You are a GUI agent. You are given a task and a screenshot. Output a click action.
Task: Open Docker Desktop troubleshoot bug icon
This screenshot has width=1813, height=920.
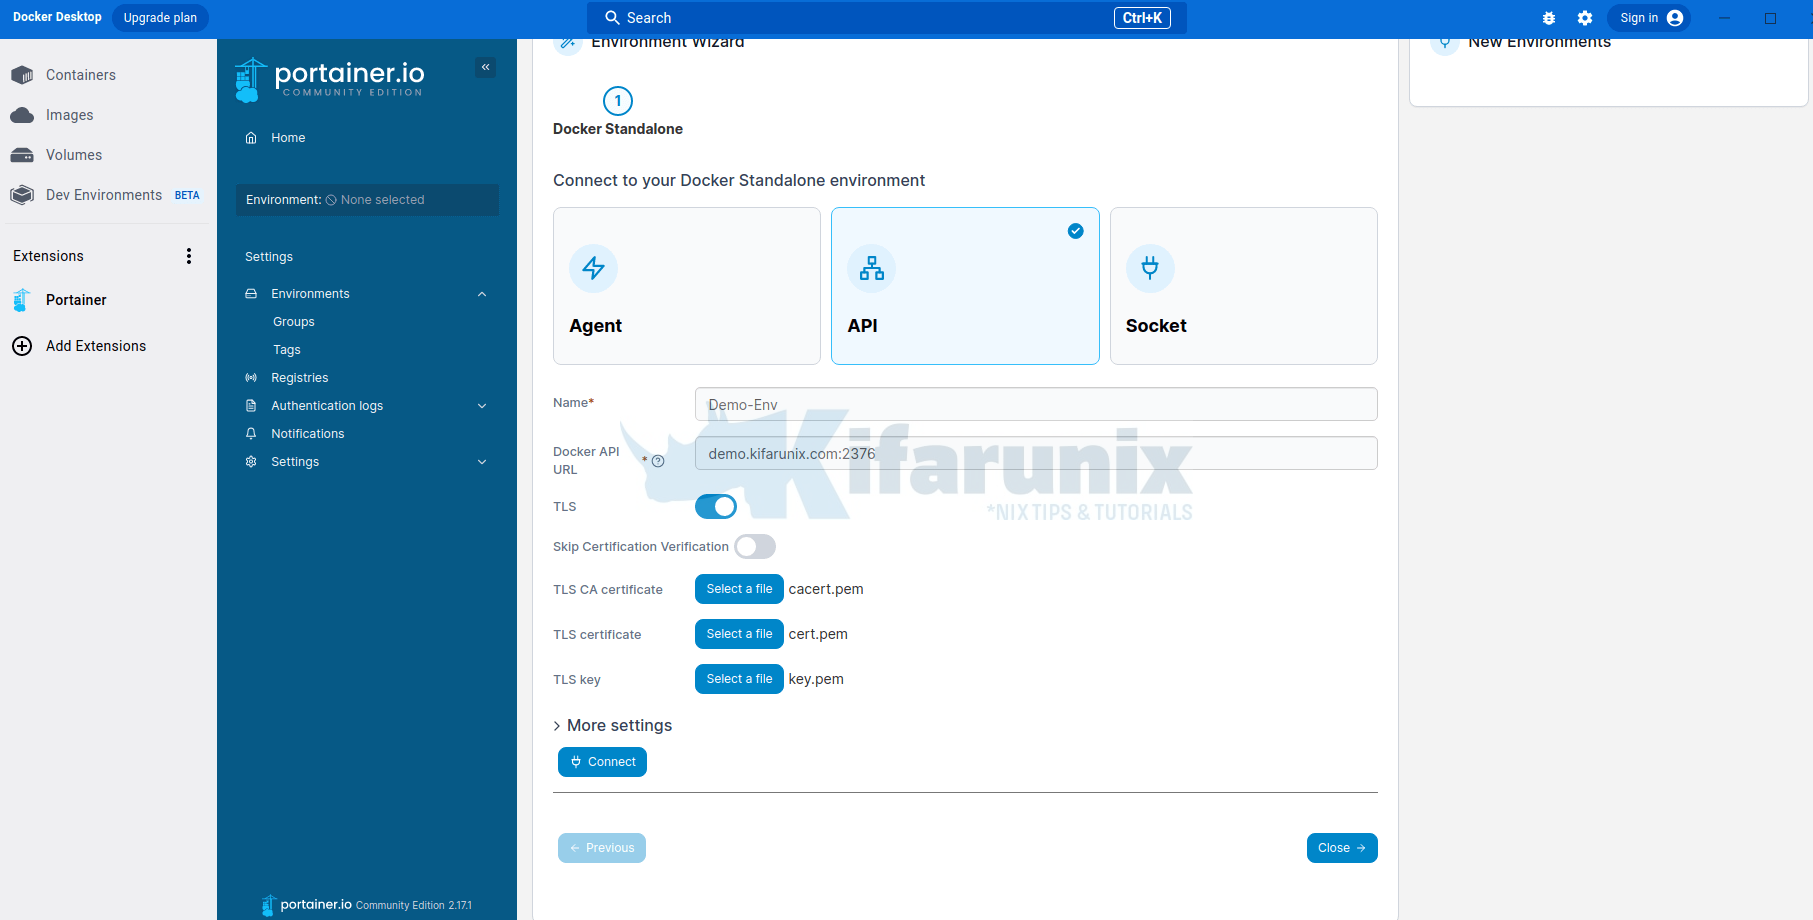1549,18
